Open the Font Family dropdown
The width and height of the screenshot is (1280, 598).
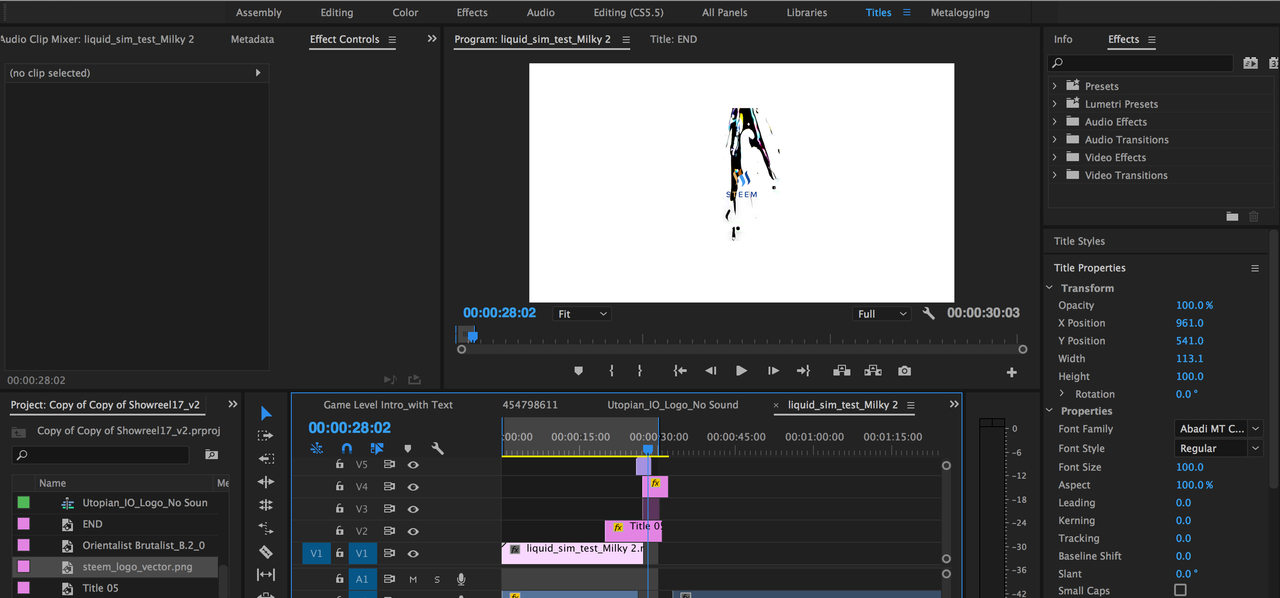(x=1218, y=429)
